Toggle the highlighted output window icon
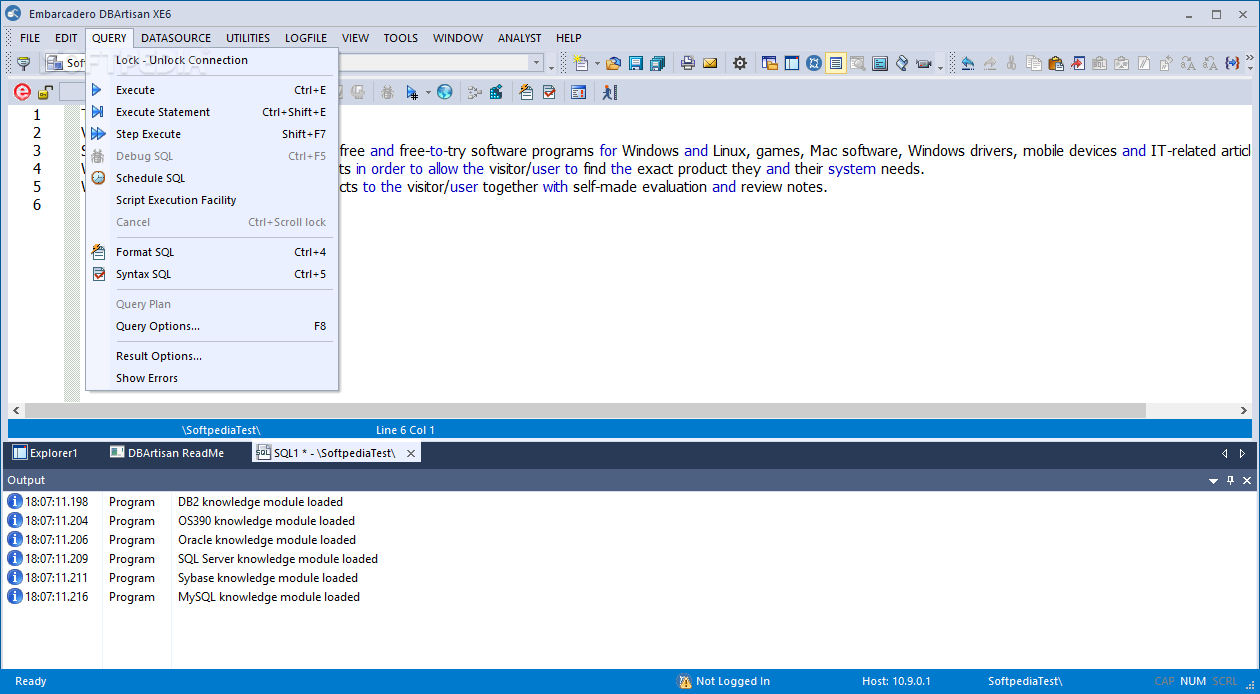 point(836,63)
